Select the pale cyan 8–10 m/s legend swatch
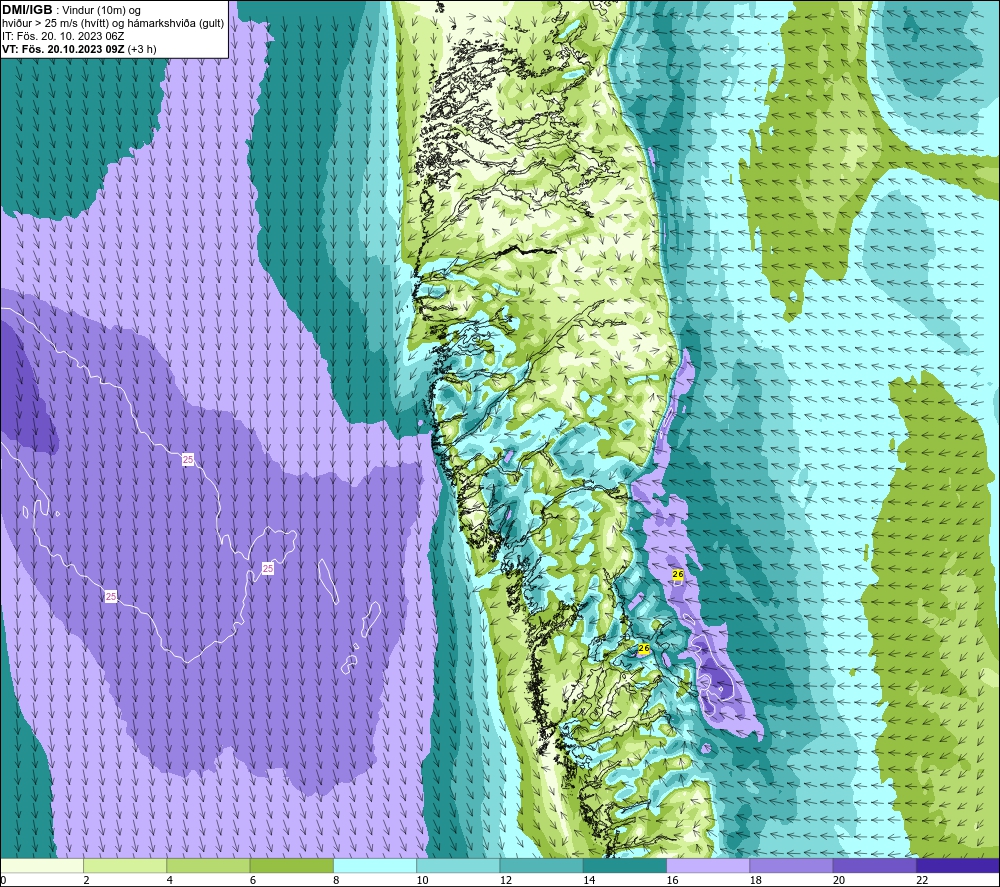This screenshot has height=887, width=1000. tap(375, 865)
